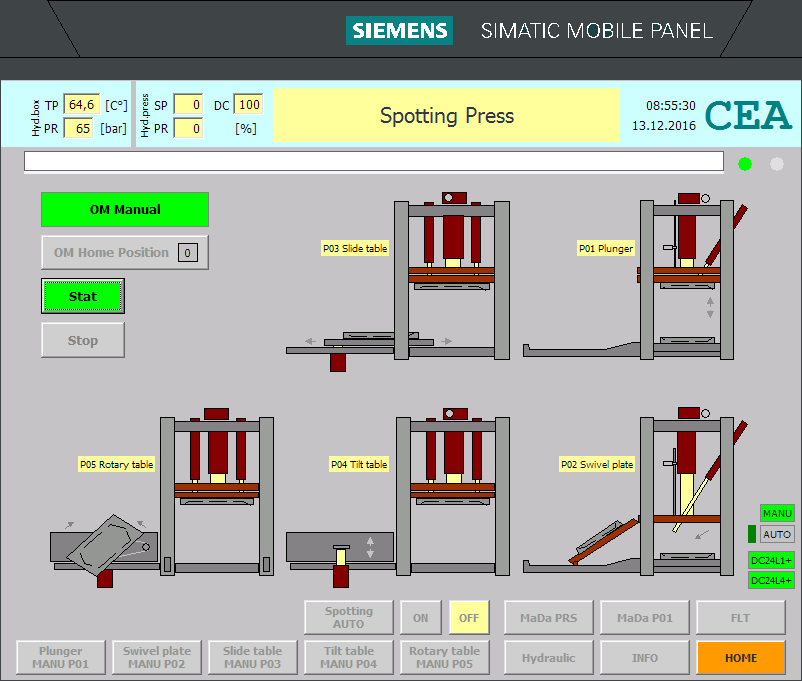The image size is (802, 681).
Task: Click the Hyd.press PR value field
Action: point(188,128)
